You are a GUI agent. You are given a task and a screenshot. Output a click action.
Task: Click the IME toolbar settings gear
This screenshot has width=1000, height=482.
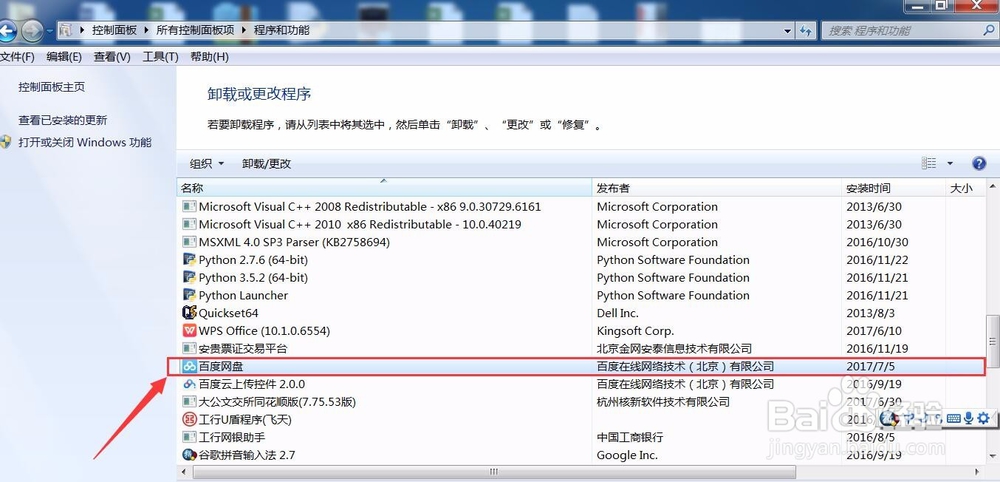pos(983,418)
